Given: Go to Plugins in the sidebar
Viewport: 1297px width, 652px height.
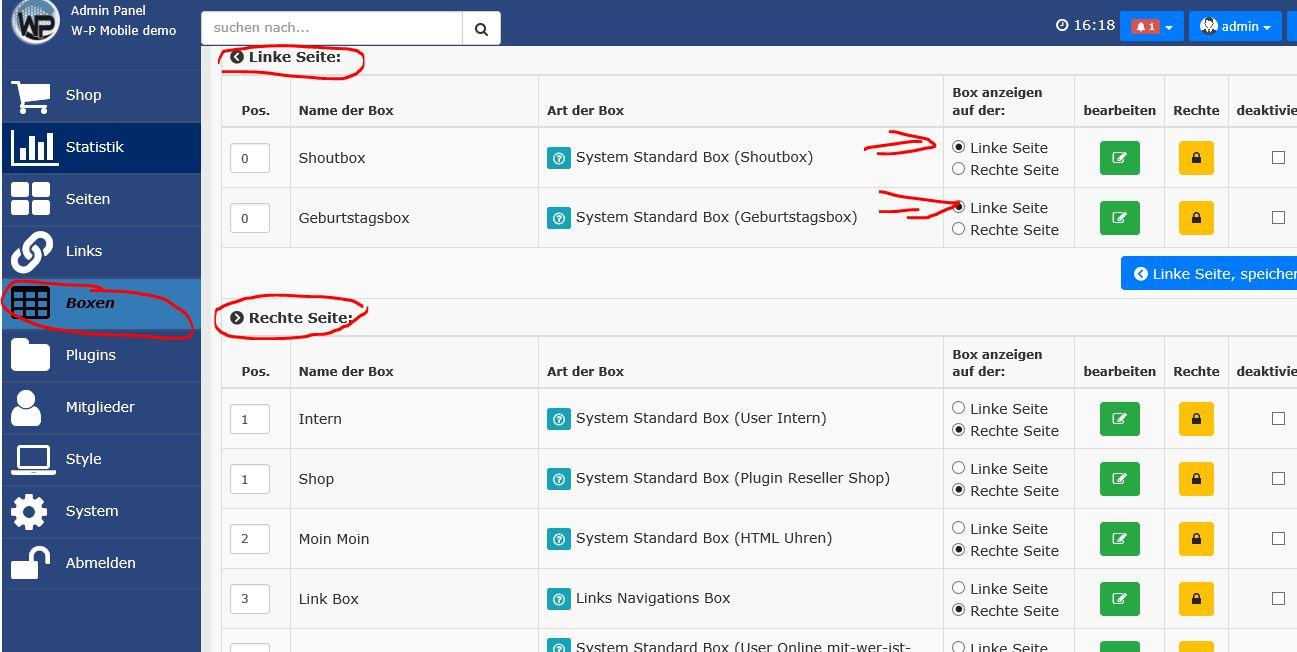Looking at the screenshot, I should pyautogui.click(x=90, y=355).
